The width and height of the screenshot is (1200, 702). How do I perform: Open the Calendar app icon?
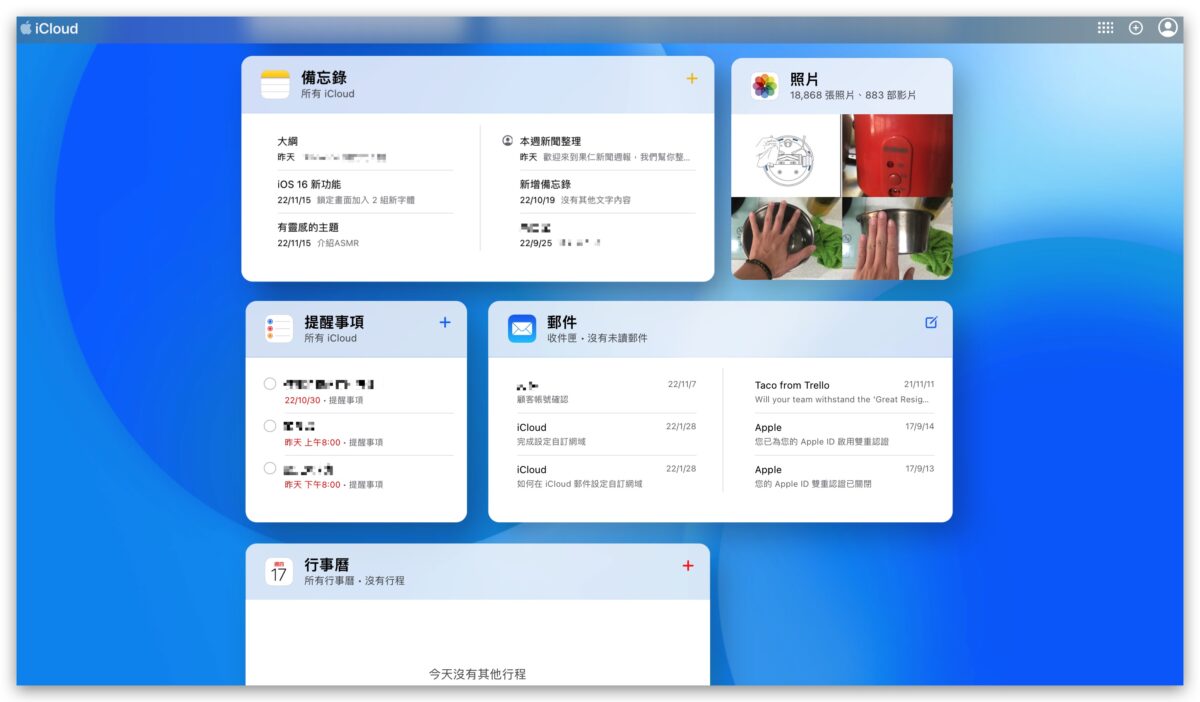[x=279, y=572]
